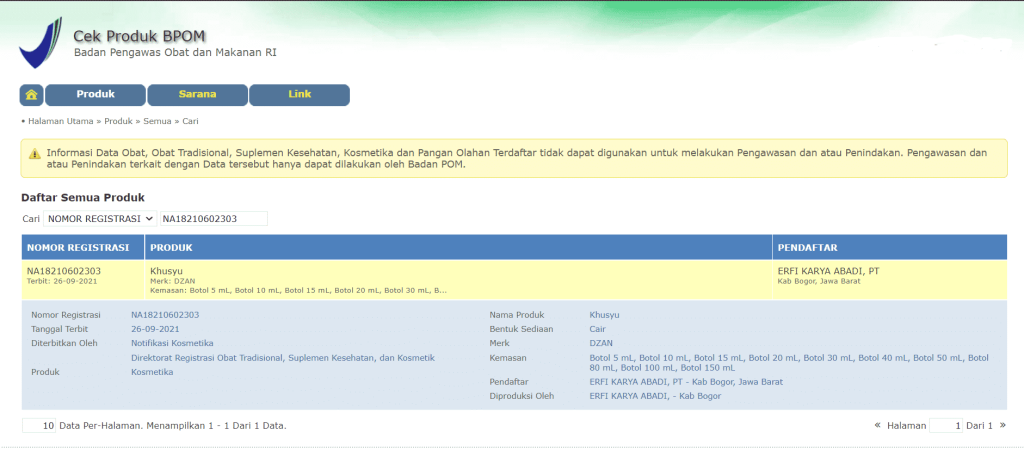The height and width of the screenshot is (450, 1024).
Task: Click Merk value DZAN in details
Action: [x=601, y=344]
